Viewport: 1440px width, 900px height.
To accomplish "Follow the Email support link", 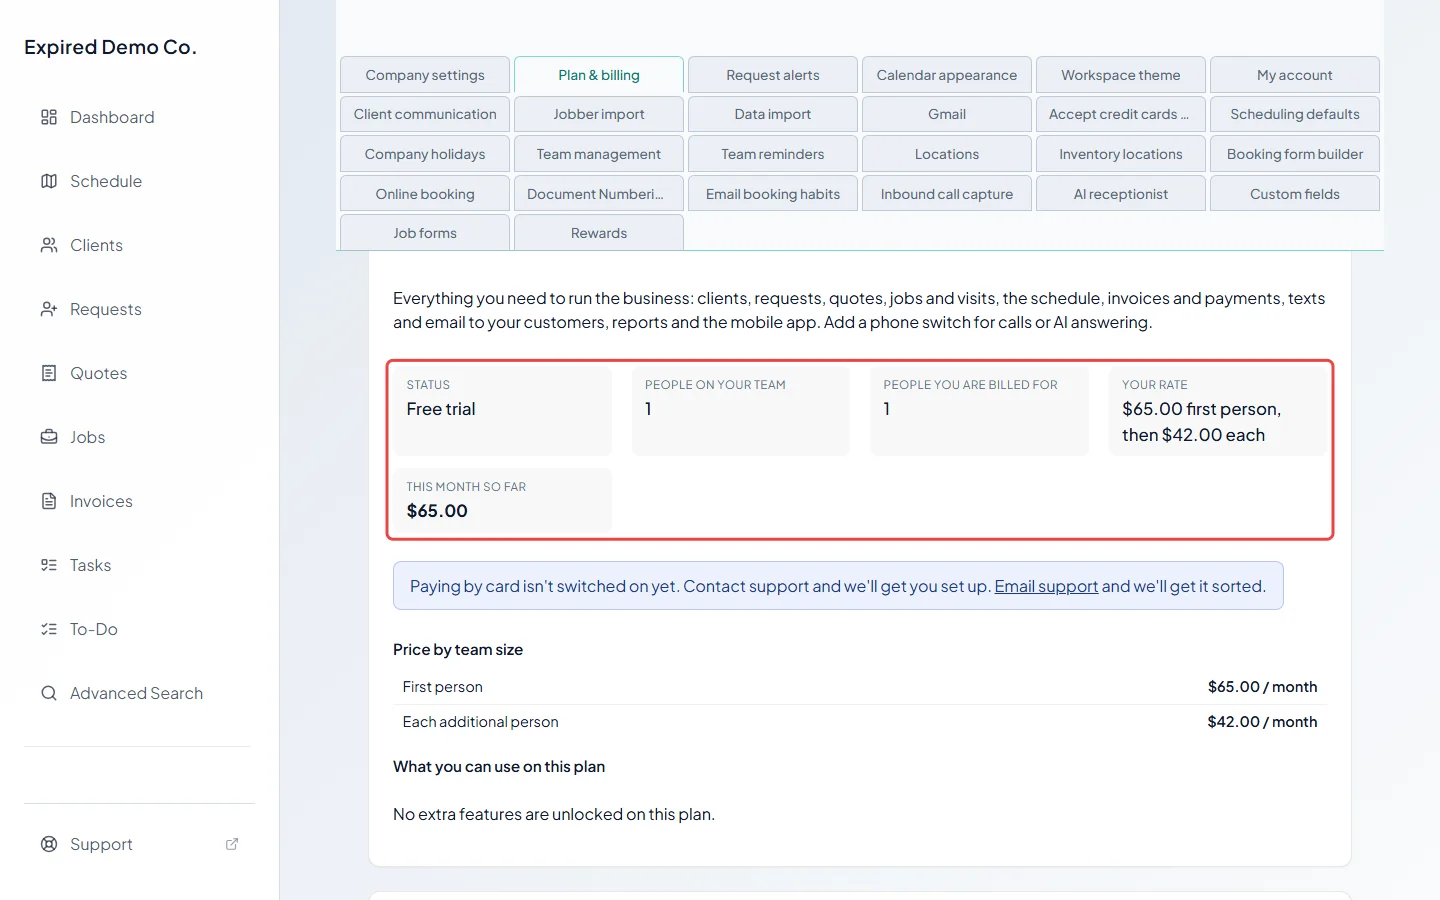I will point(1046,586).
